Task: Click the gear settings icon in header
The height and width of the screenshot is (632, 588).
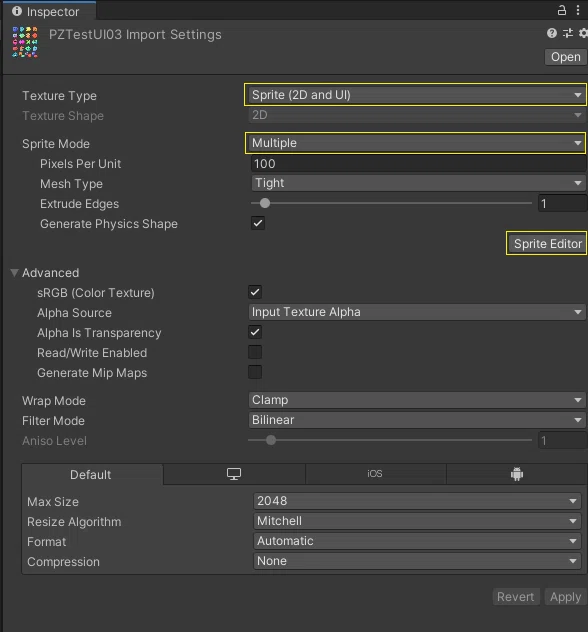Action: 583,33
